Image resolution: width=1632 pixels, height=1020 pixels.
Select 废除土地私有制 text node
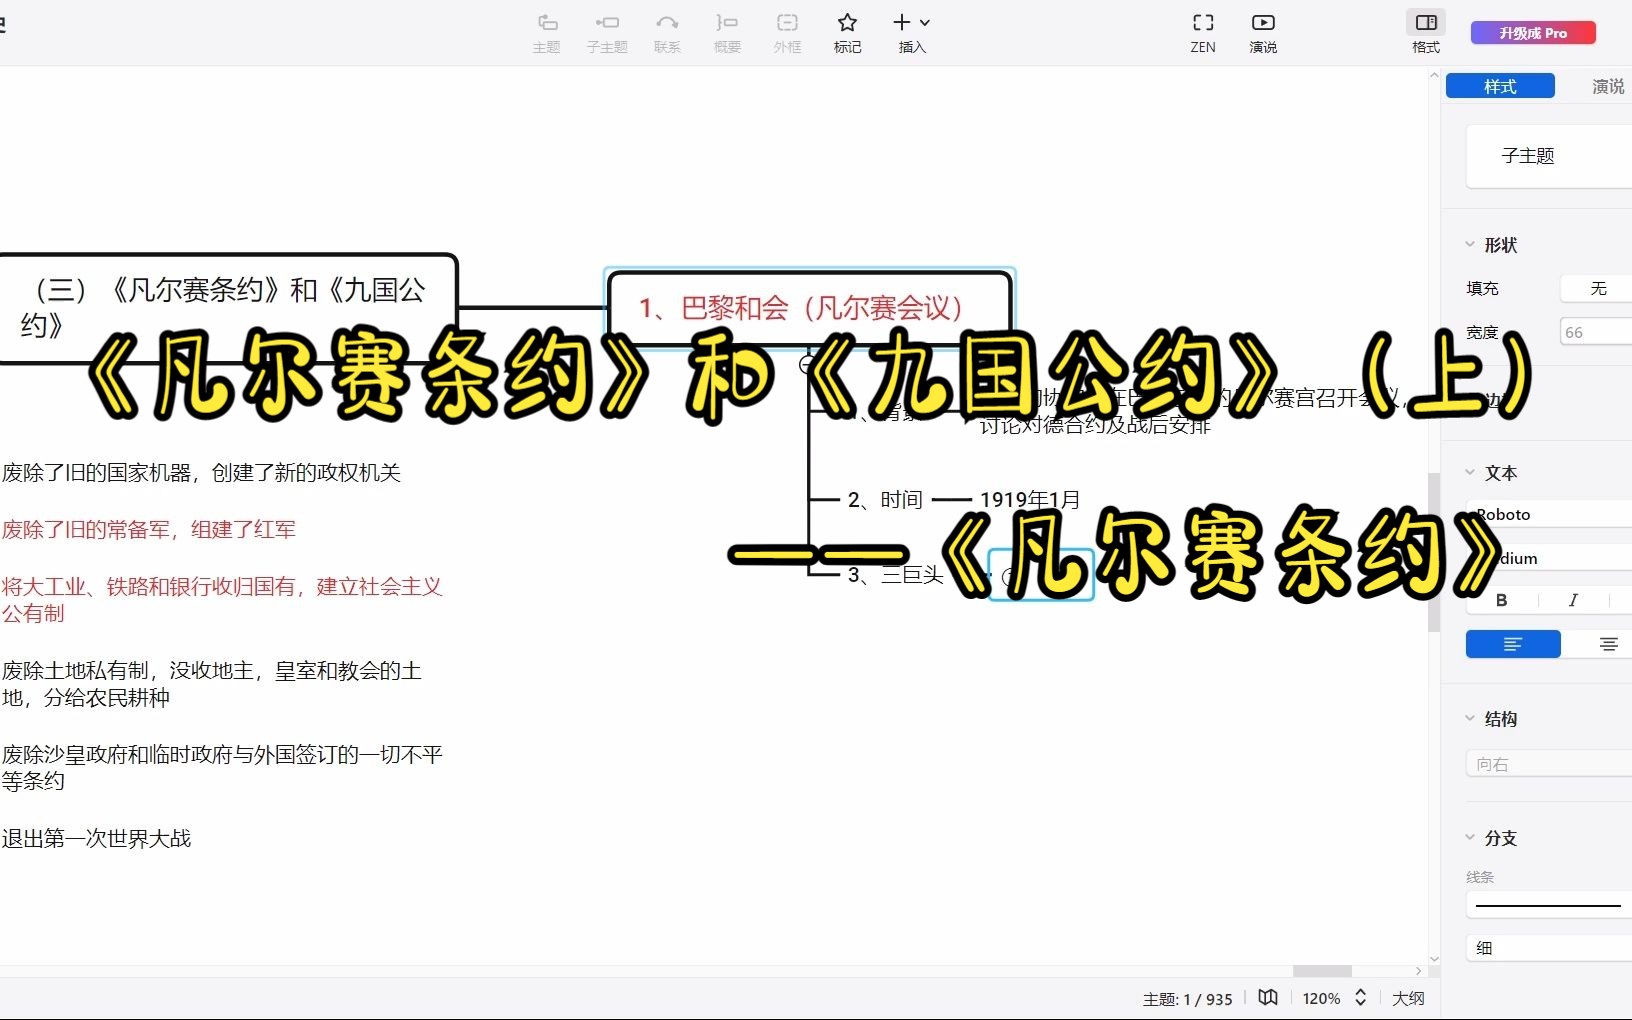[x=212, y=683]
